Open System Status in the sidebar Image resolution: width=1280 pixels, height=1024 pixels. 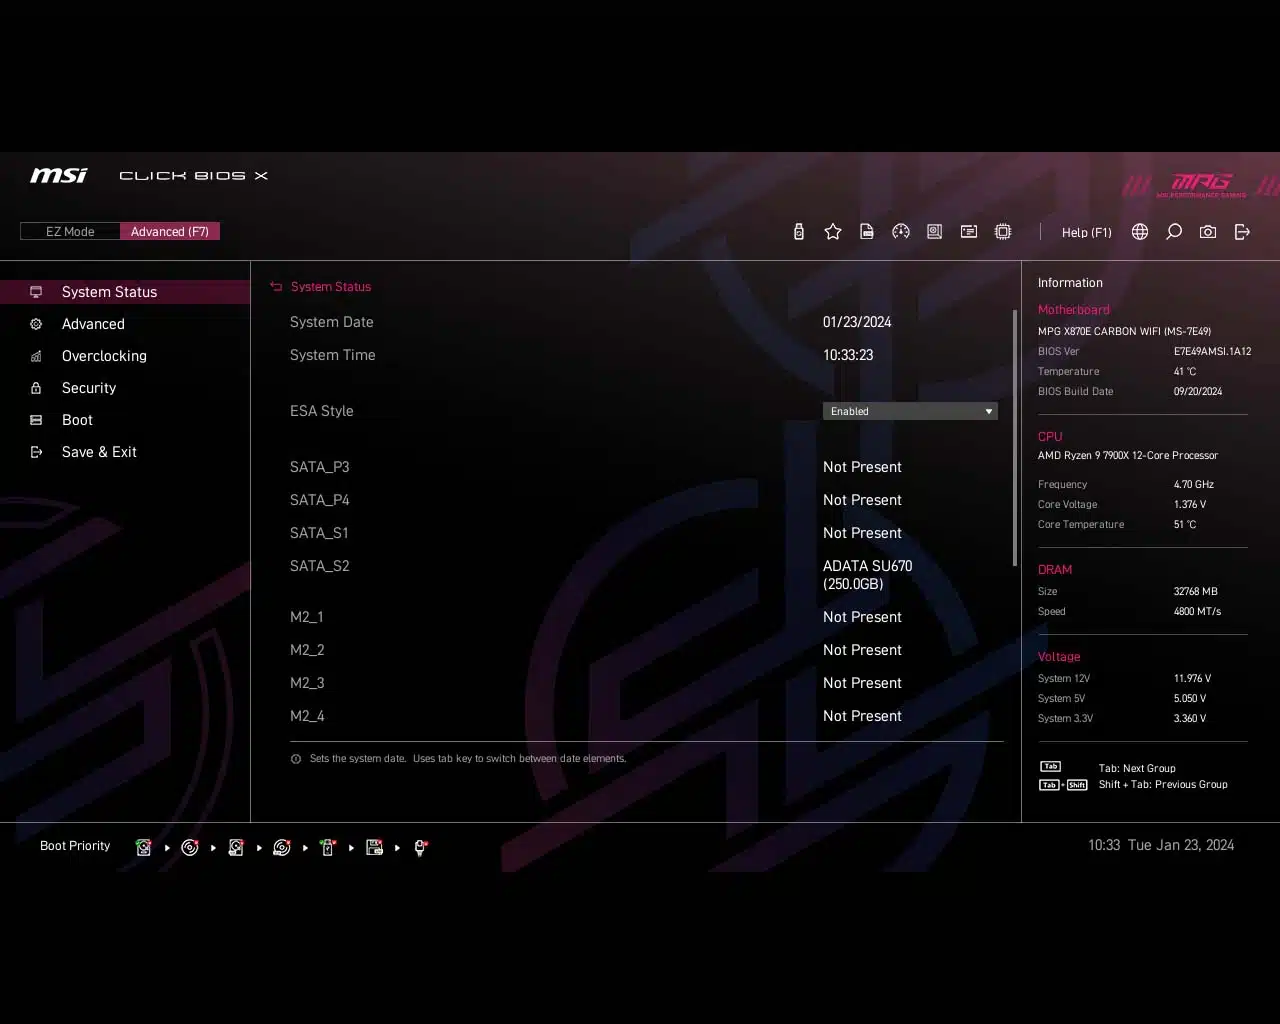(125, 292)
